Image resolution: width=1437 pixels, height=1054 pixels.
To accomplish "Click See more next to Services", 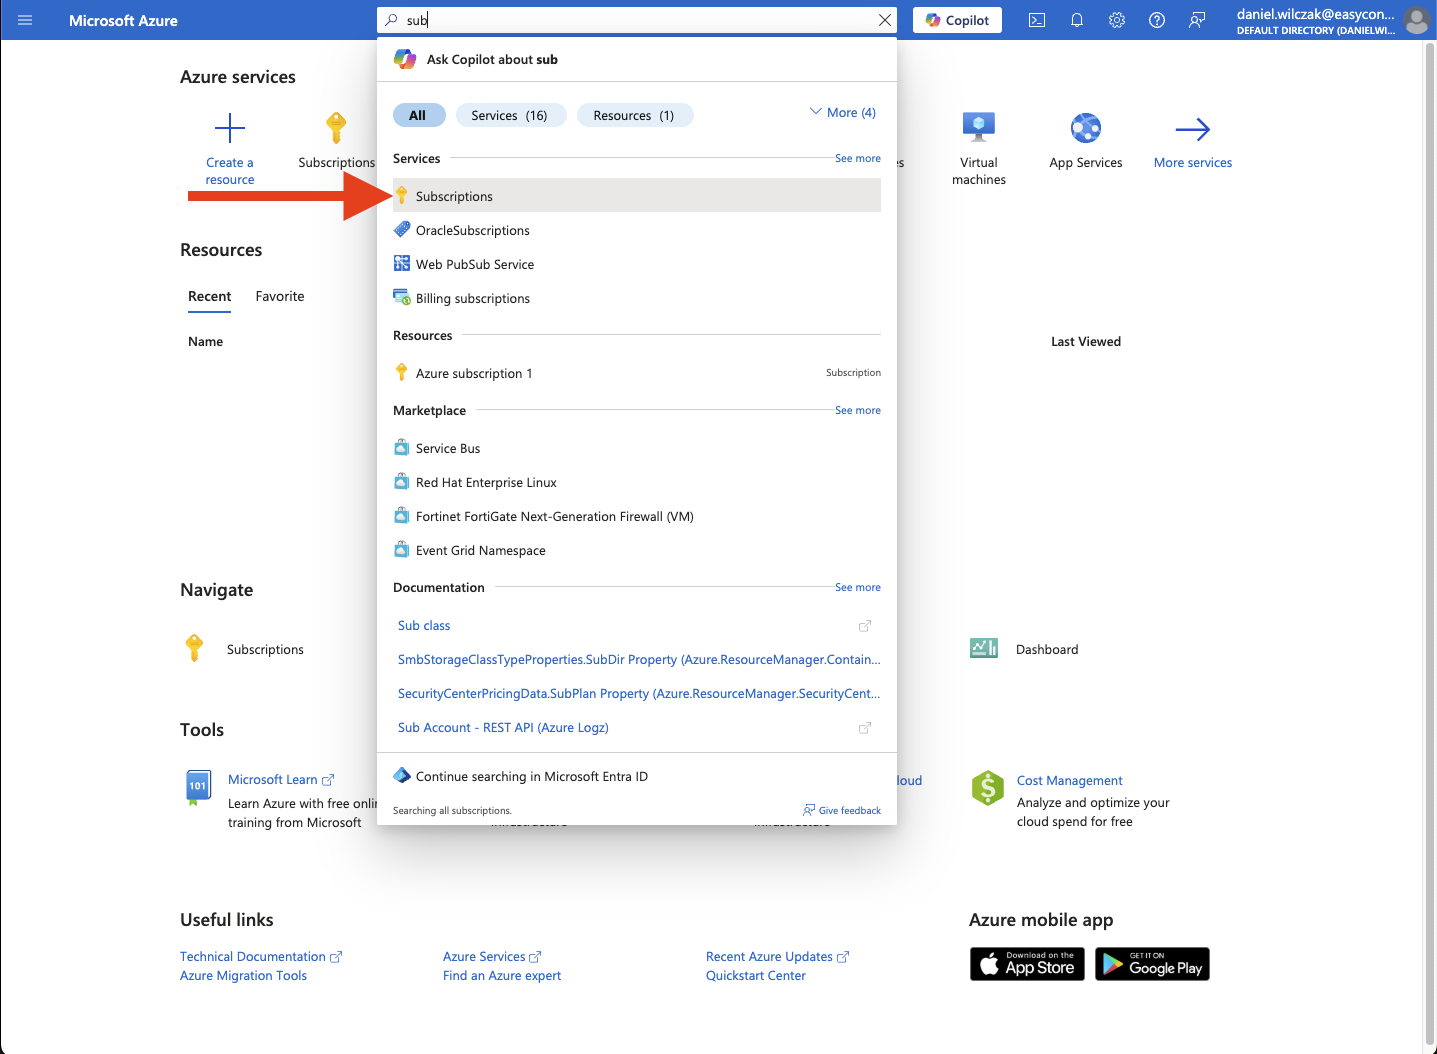I will (858, 158).
